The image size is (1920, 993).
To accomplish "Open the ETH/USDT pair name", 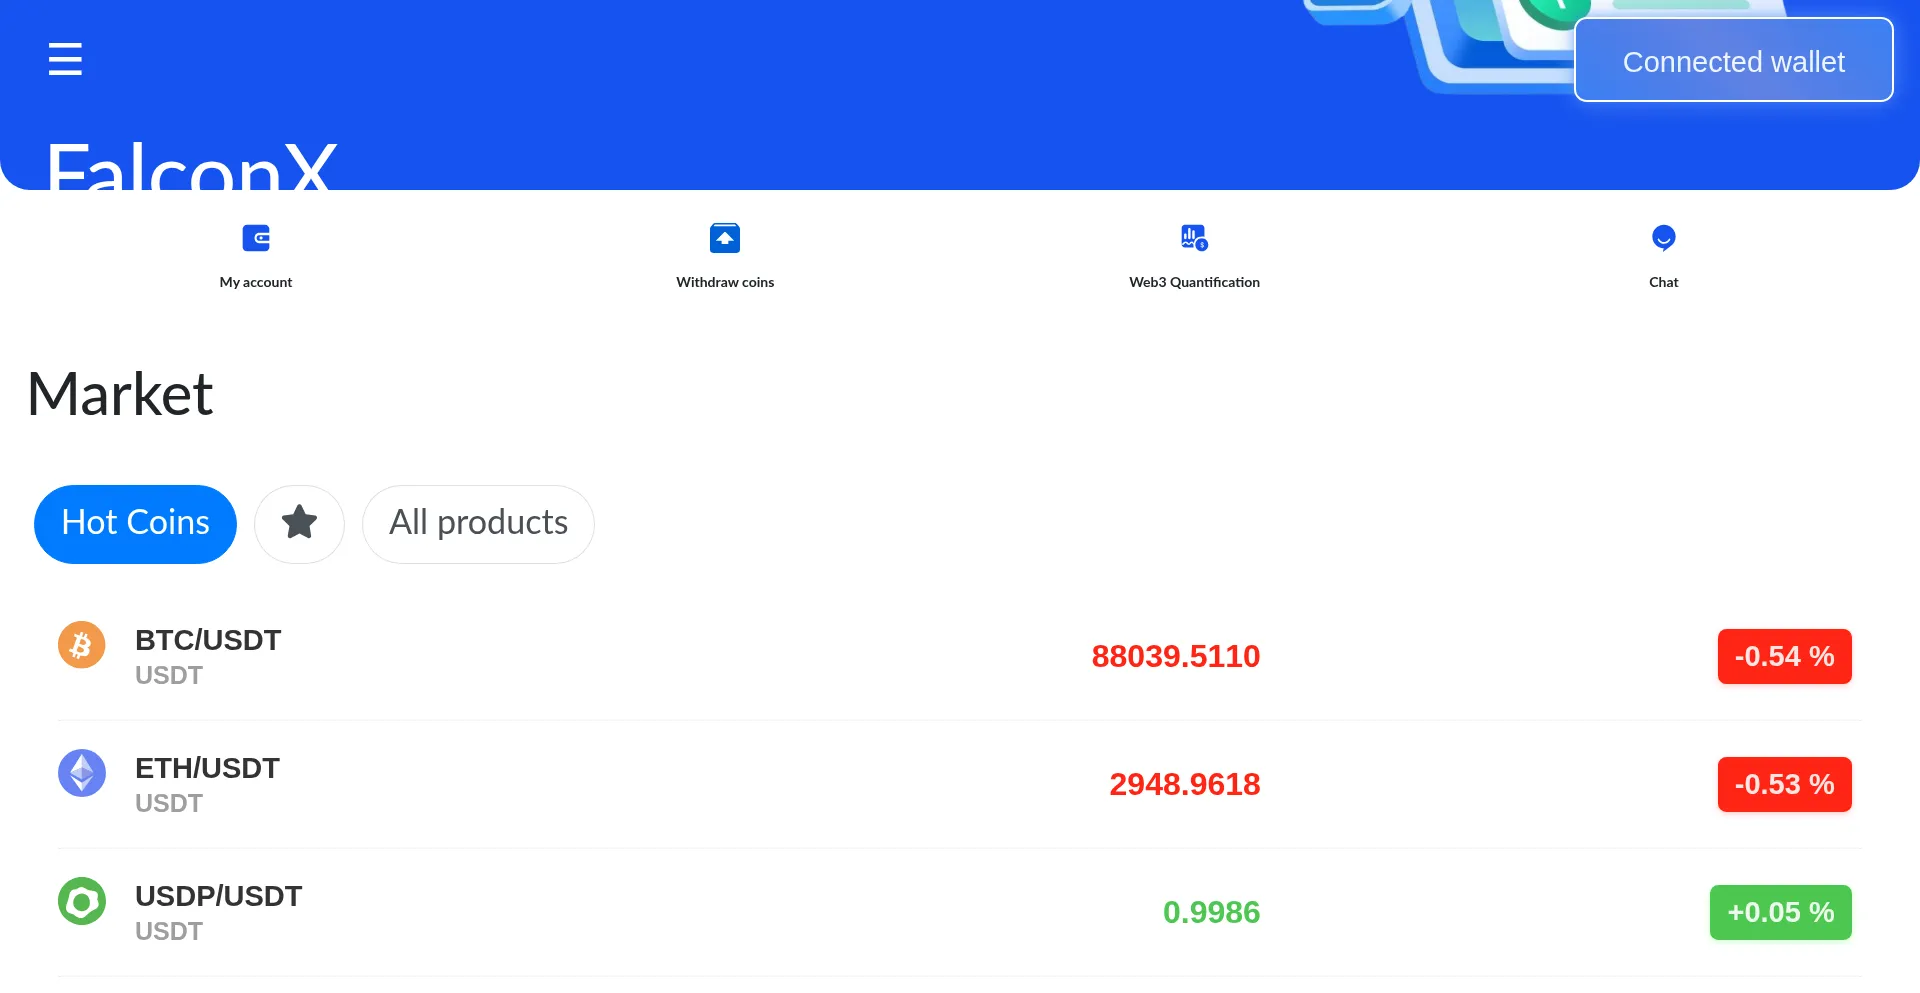I will pos(207,768).
